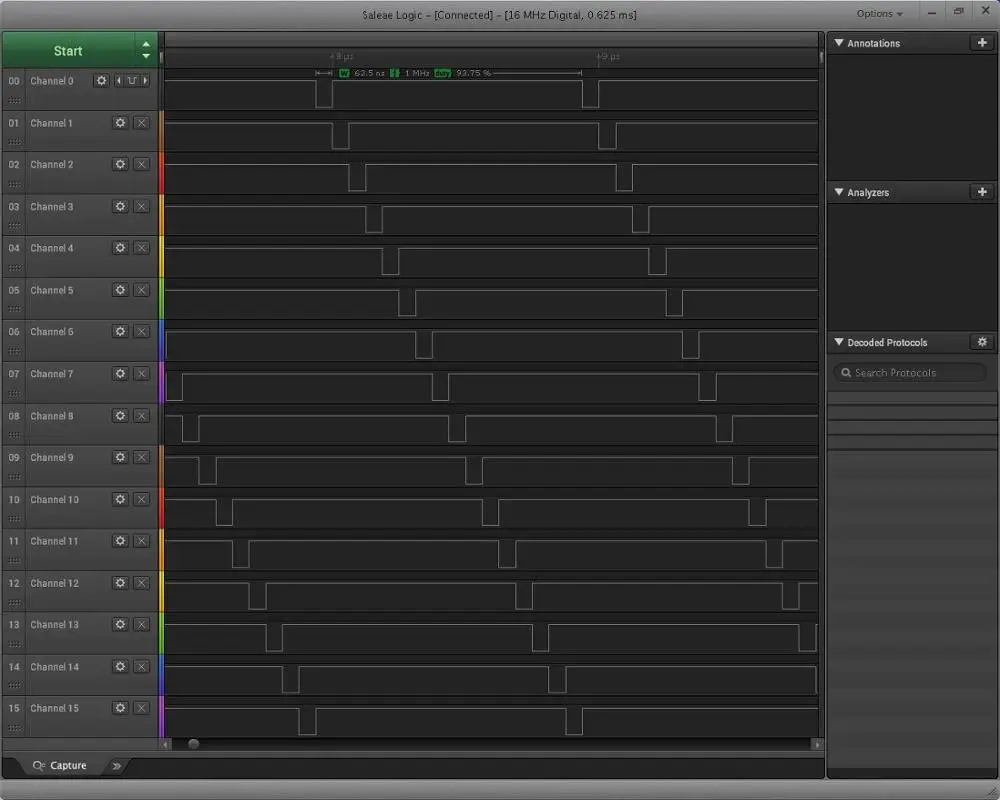
Task: Click the 93.75 % duty cycle measurement
Action: pos(473,73)
